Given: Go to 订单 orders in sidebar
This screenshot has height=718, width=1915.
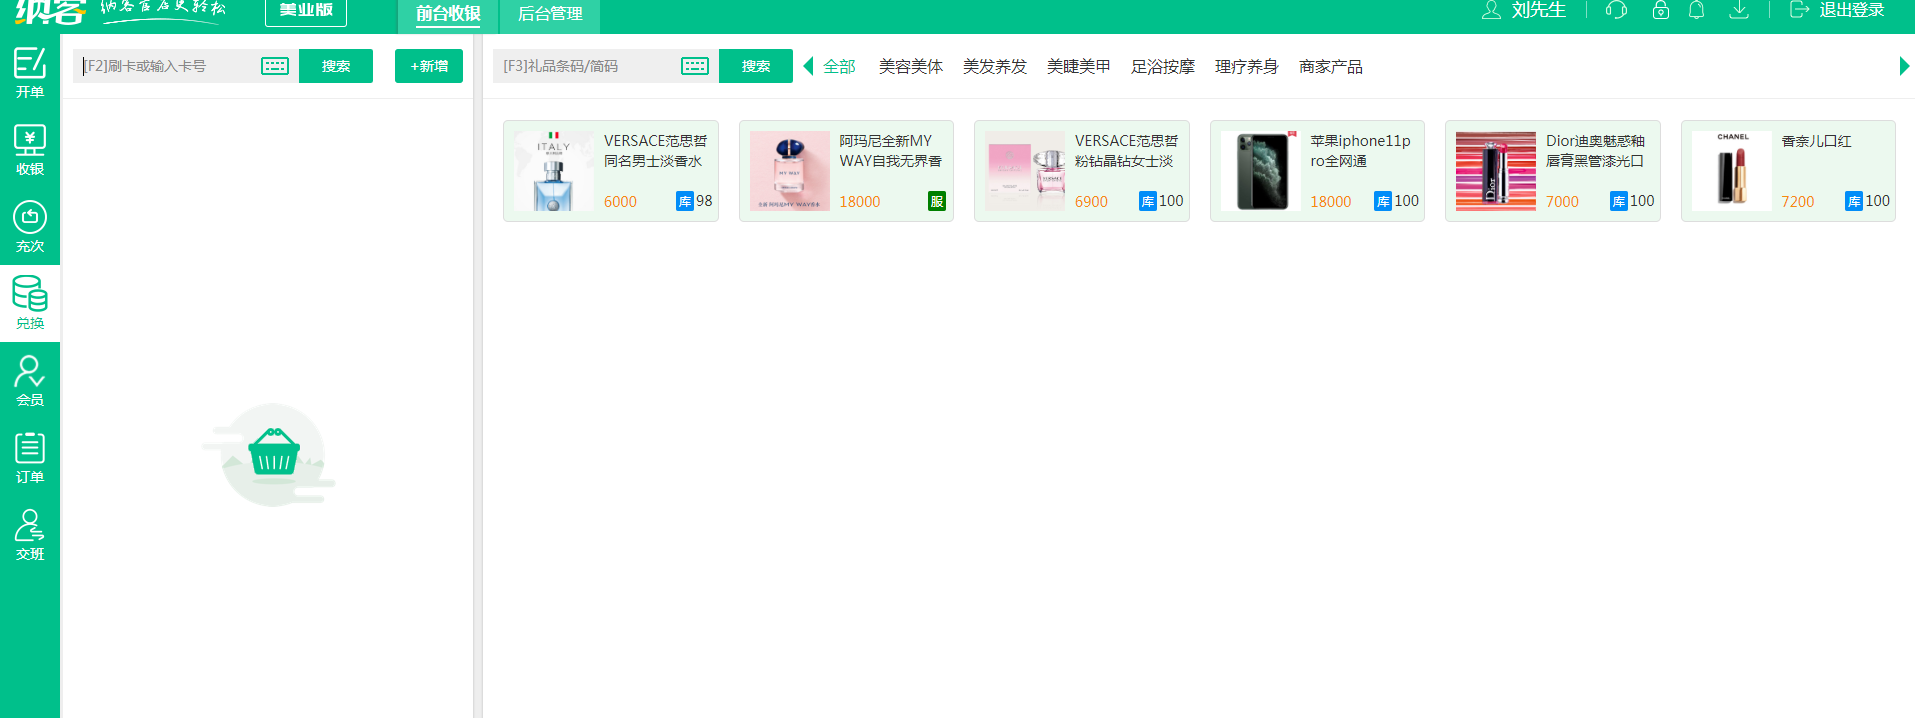Looking at the screenshot, I should pyautogui.click(x=30, y=458).
